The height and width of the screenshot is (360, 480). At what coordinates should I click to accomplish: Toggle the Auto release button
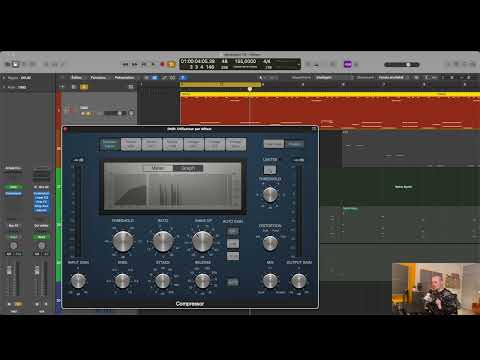pos(233,282)
